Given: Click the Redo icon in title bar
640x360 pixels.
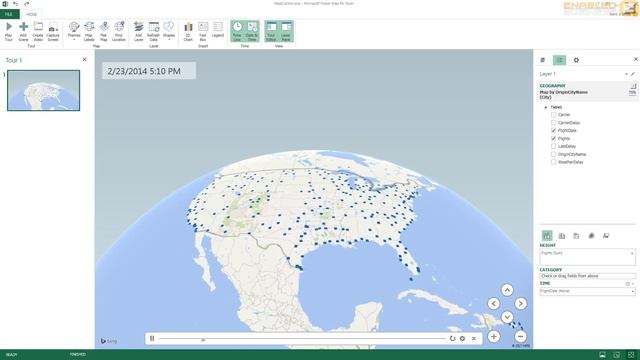Looking at the screenshot, I should click(x=27, y=4).
